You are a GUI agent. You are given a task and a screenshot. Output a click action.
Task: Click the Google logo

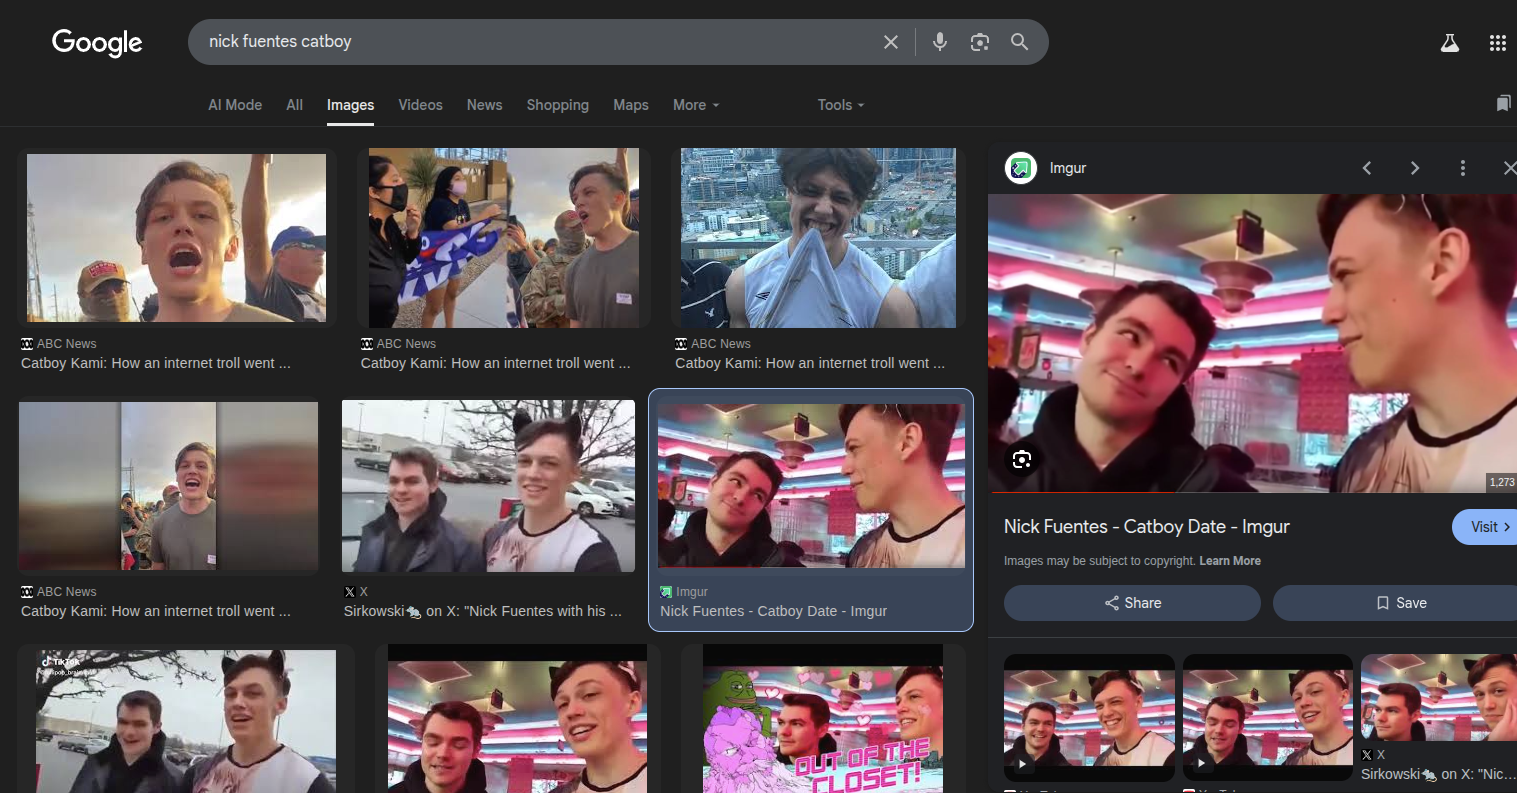click(x=97, y=42)
